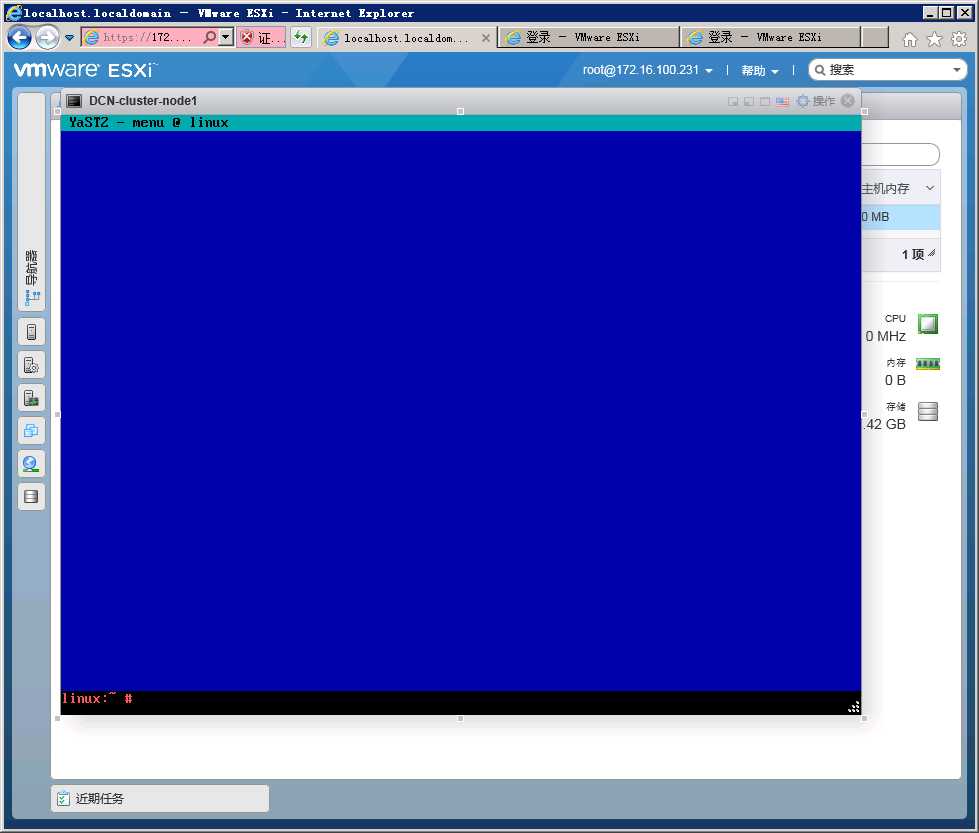
Task: Click the Internet Explorer icon in title bar
Action: [x=13, y=12]
